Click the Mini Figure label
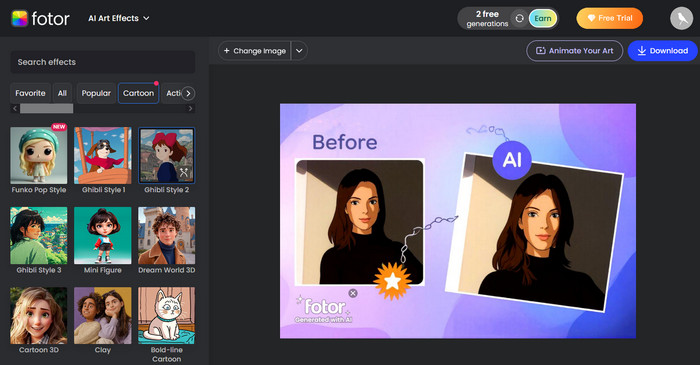The image size is (700, 365). pos(103,270)
